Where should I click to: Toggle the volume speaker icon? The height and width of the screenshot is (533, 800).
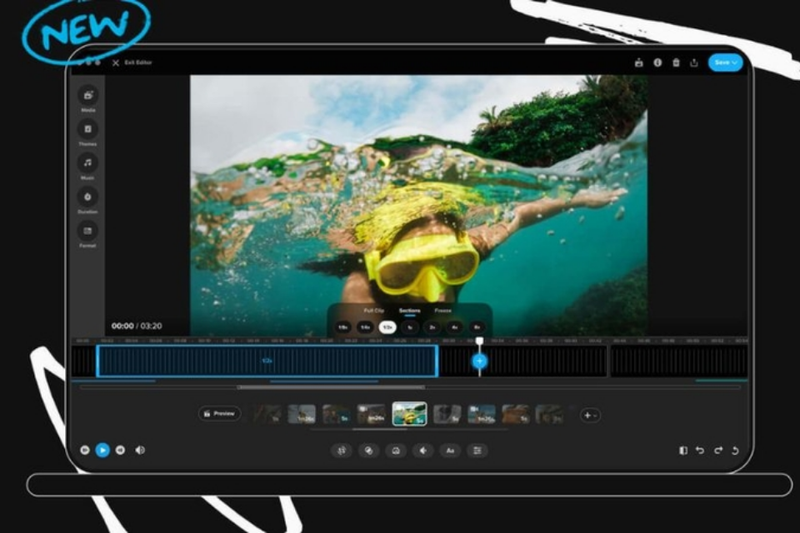click(x=140, y=450)
